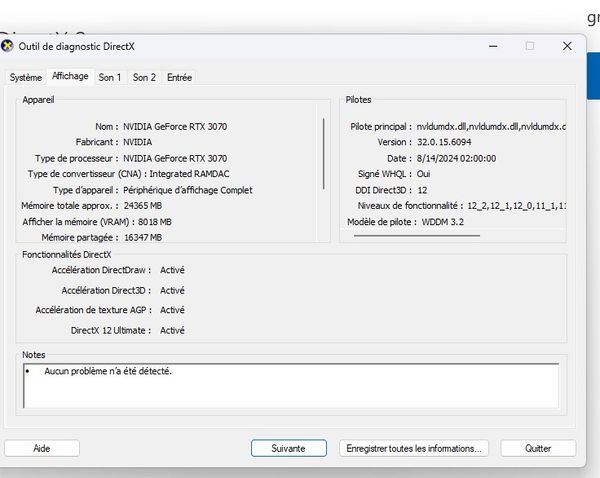This screenshot has width=600, height=478.
Task: Click the Integrated RAMDAC value
Action: (x=189, y=174)
